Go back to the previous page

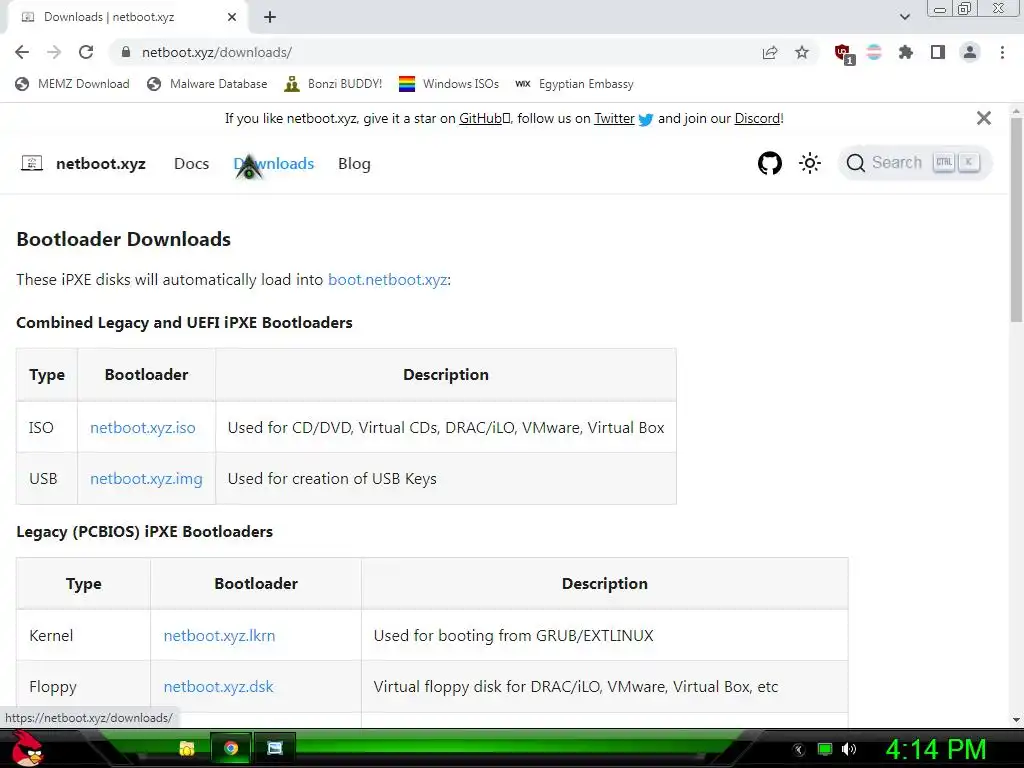[22, 52]
